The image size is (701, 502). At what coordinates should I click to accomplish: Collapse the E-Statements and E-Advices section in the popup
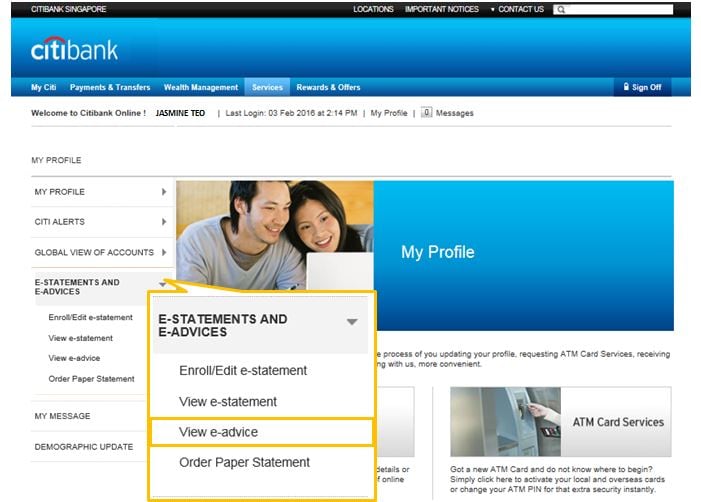click(x=351, y=322)
